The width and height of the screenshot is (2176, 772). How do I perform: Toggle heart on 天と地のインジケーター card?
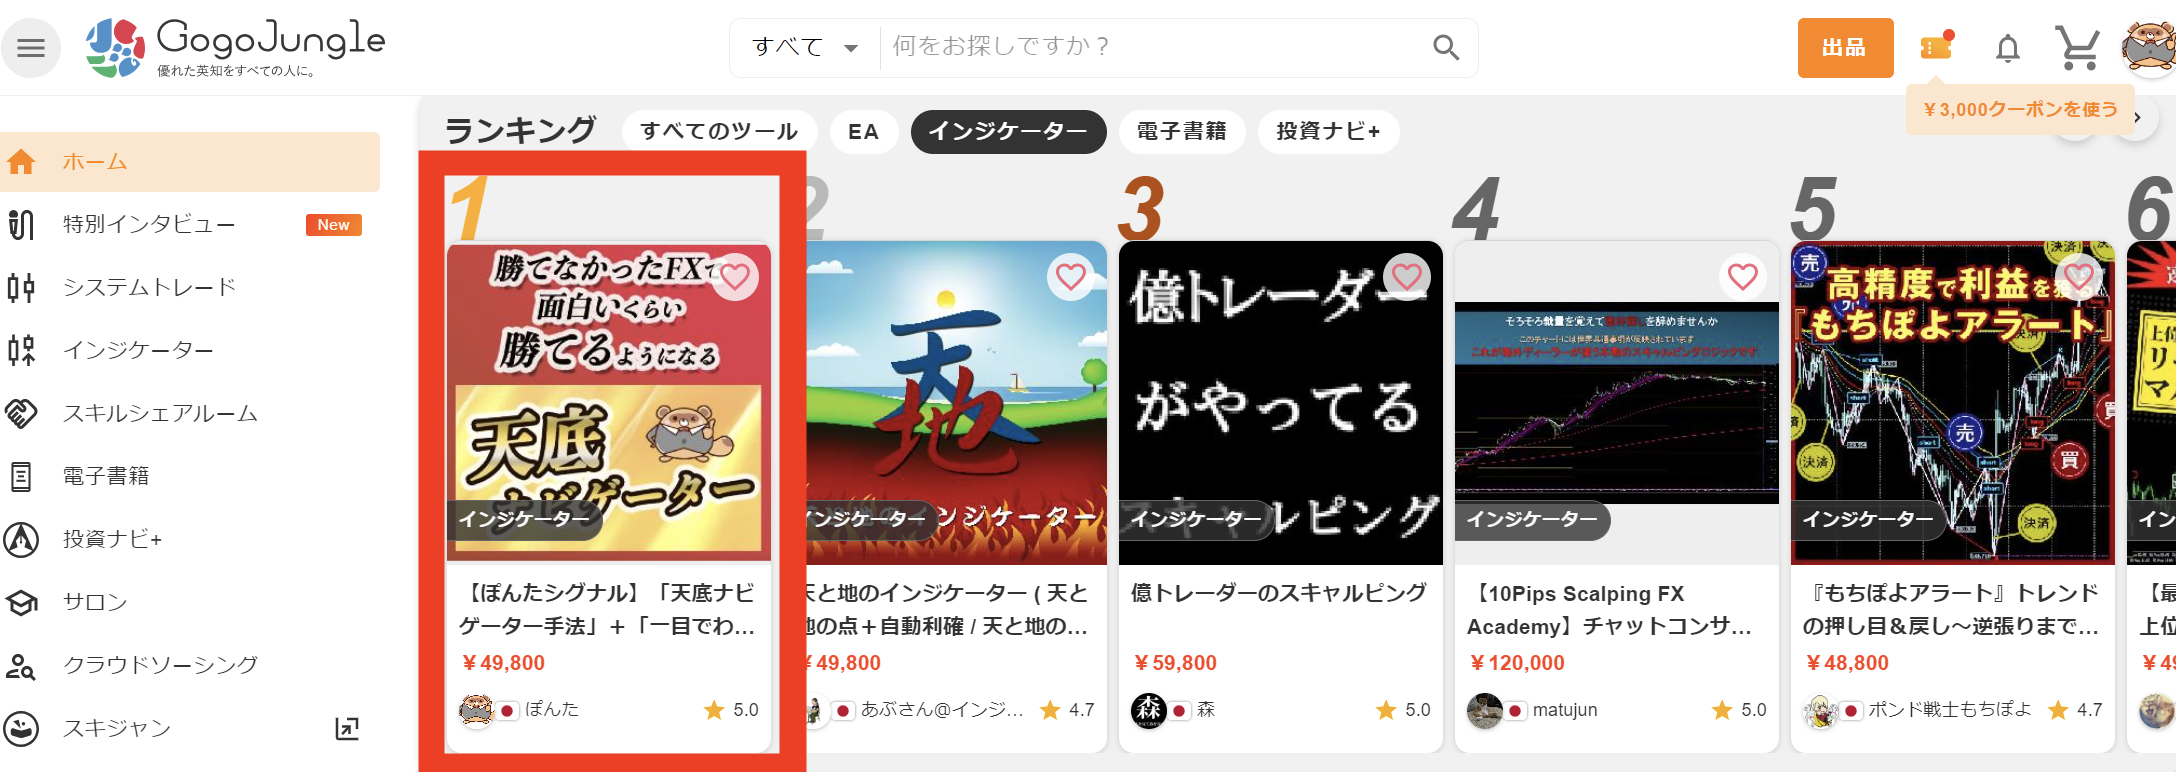pyautogui.click(x=1071, y=276)
